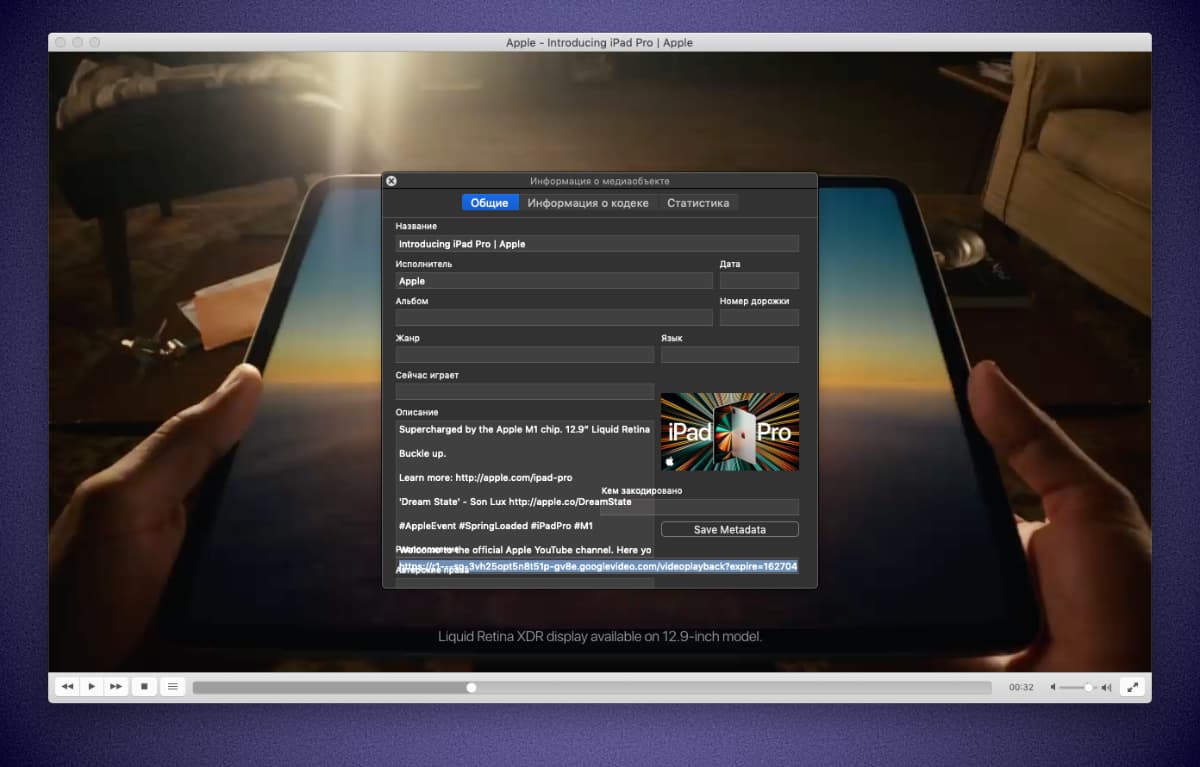This screenshot has width=1200, height=767.
Task: Click the Дата input field
Action: (759, 281)
